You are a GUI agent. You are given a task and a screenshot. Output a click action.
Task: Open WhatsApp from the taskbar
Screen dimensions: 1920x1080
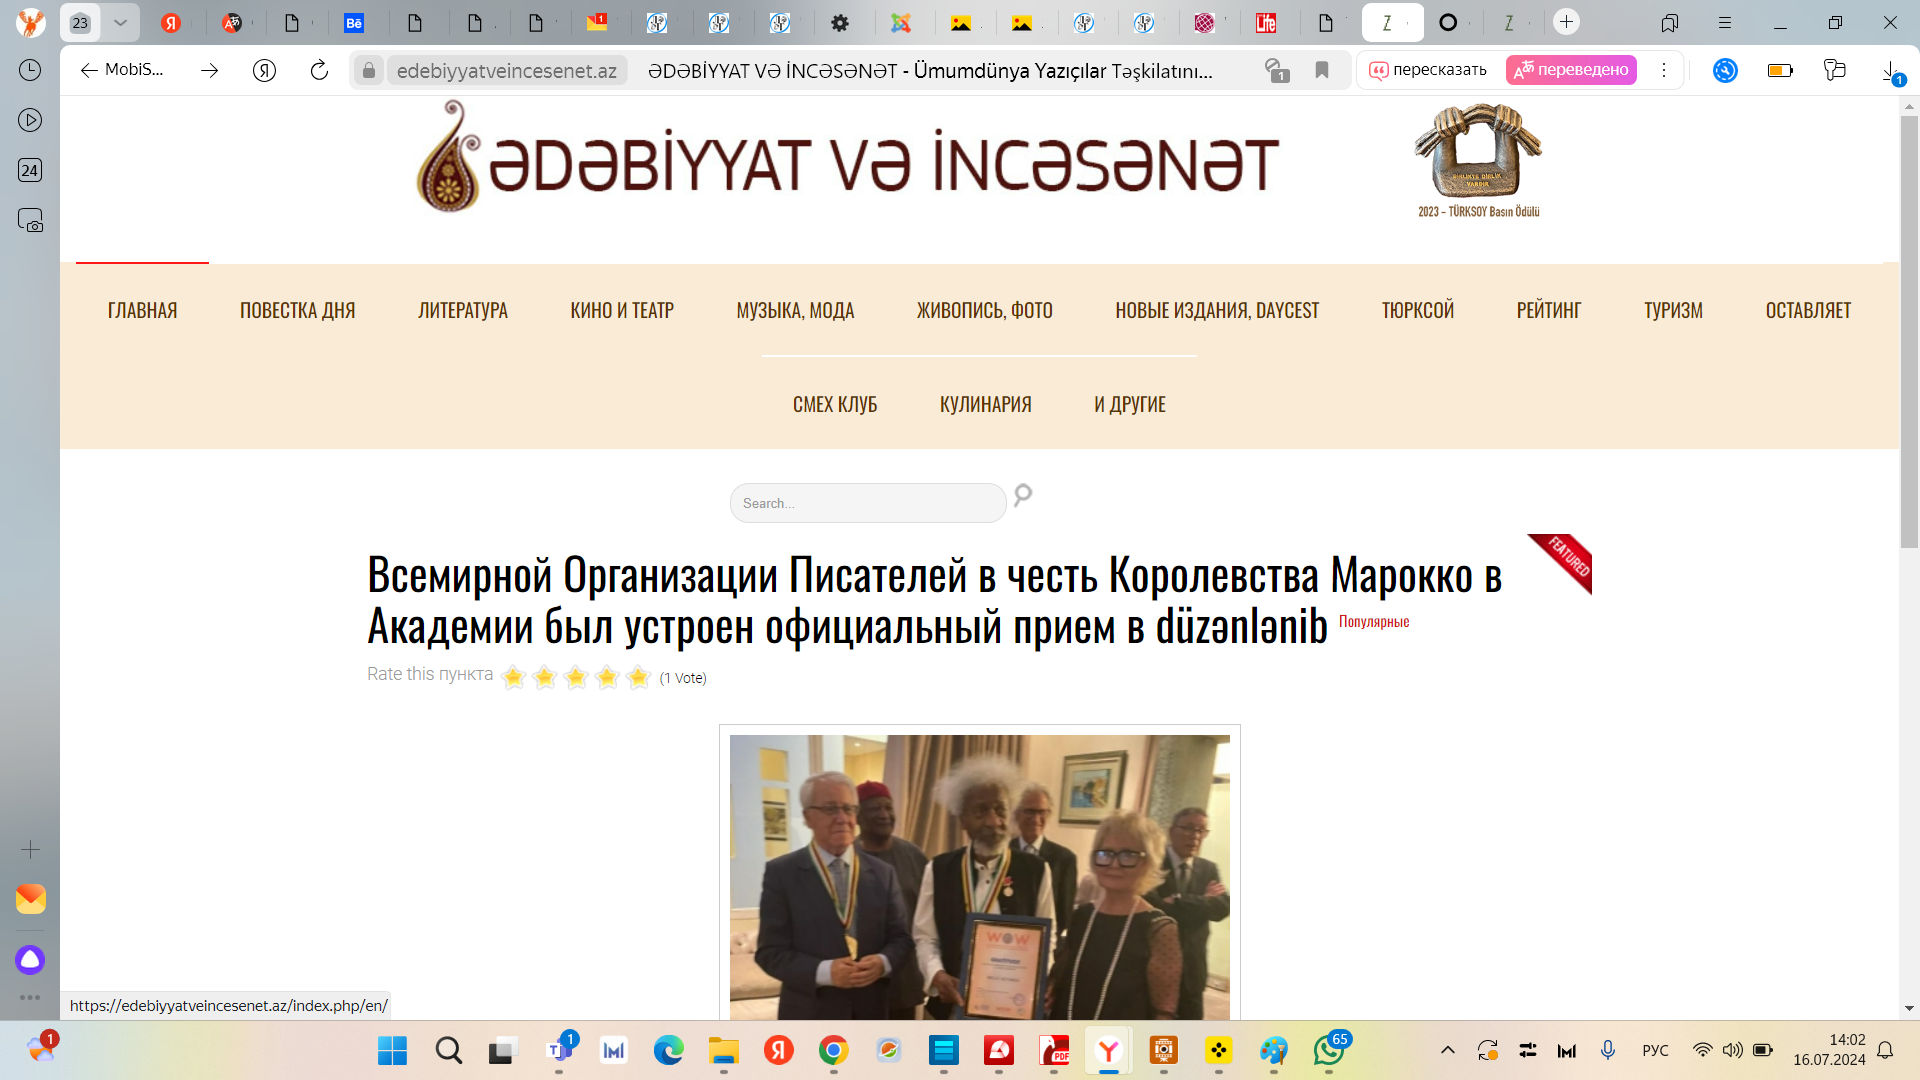coord(1328,1050)
